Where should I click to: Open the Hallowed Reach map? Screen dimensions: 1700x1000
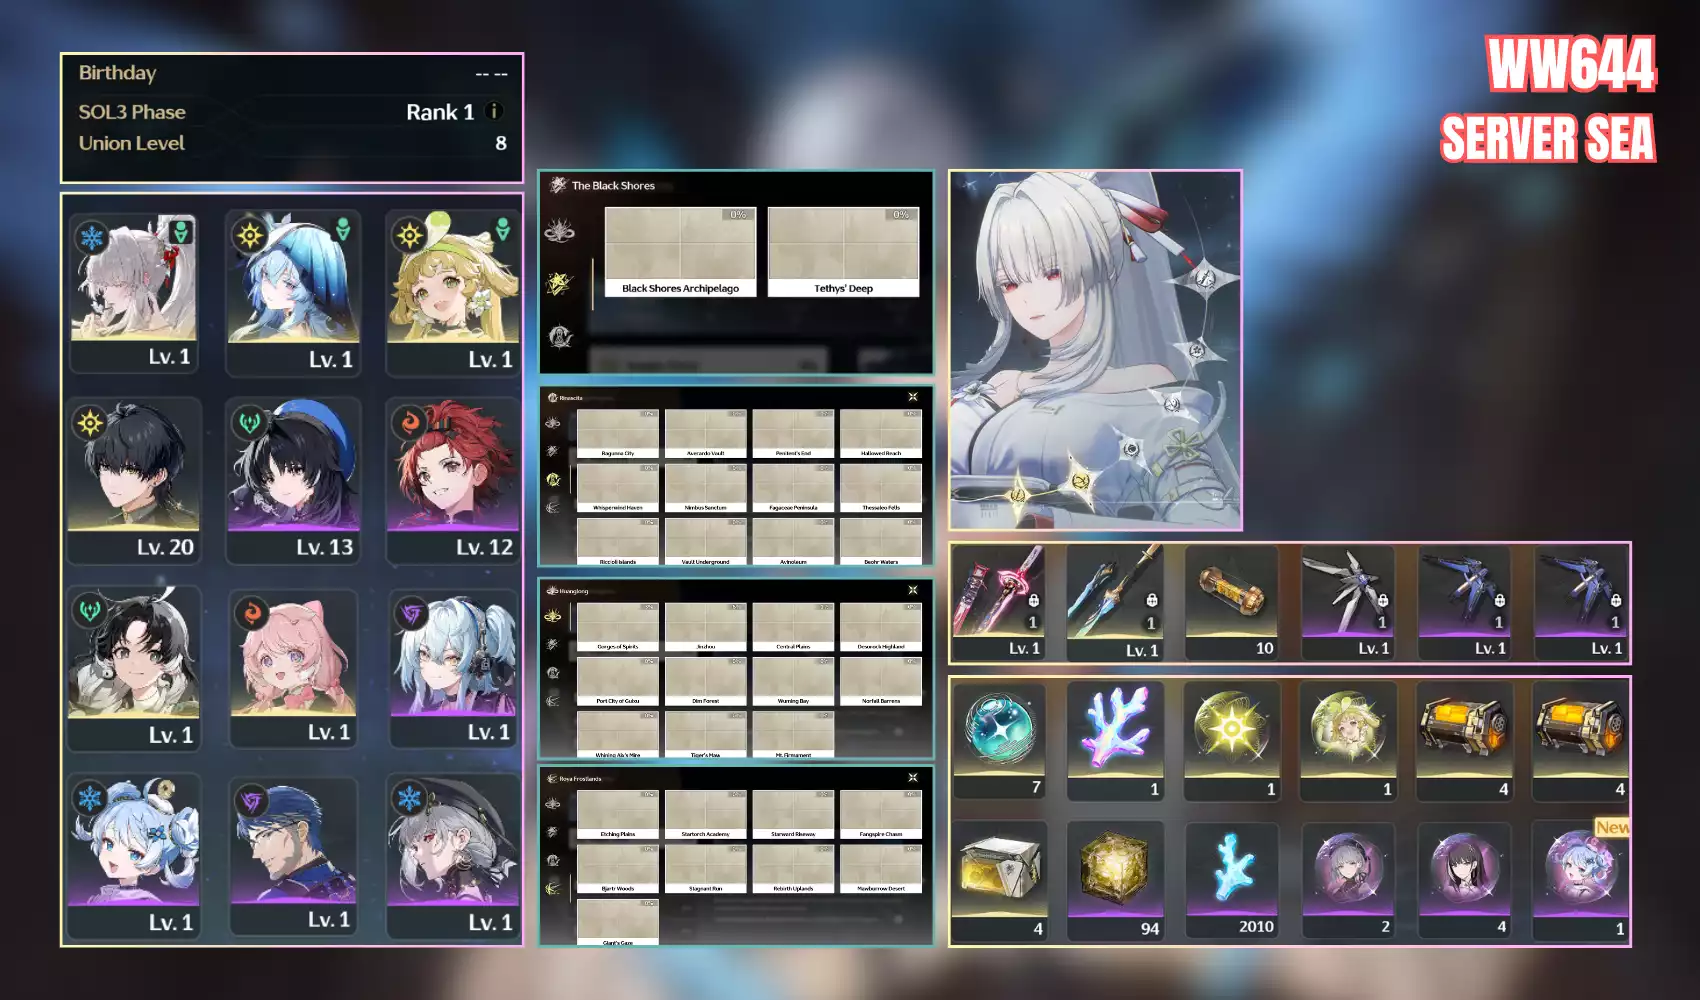pos(880,434)
